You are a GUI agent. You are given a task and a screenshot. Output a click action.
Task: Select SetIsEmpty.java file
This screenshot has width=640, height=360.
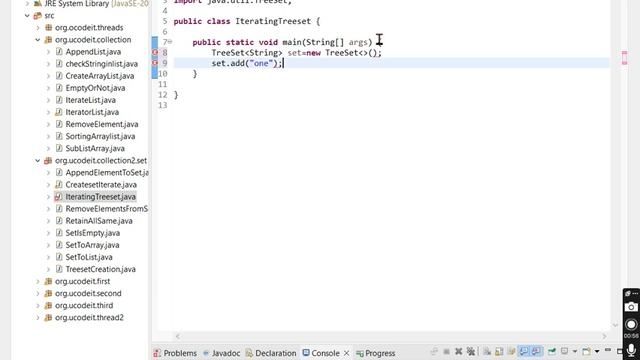pos(93,233)
